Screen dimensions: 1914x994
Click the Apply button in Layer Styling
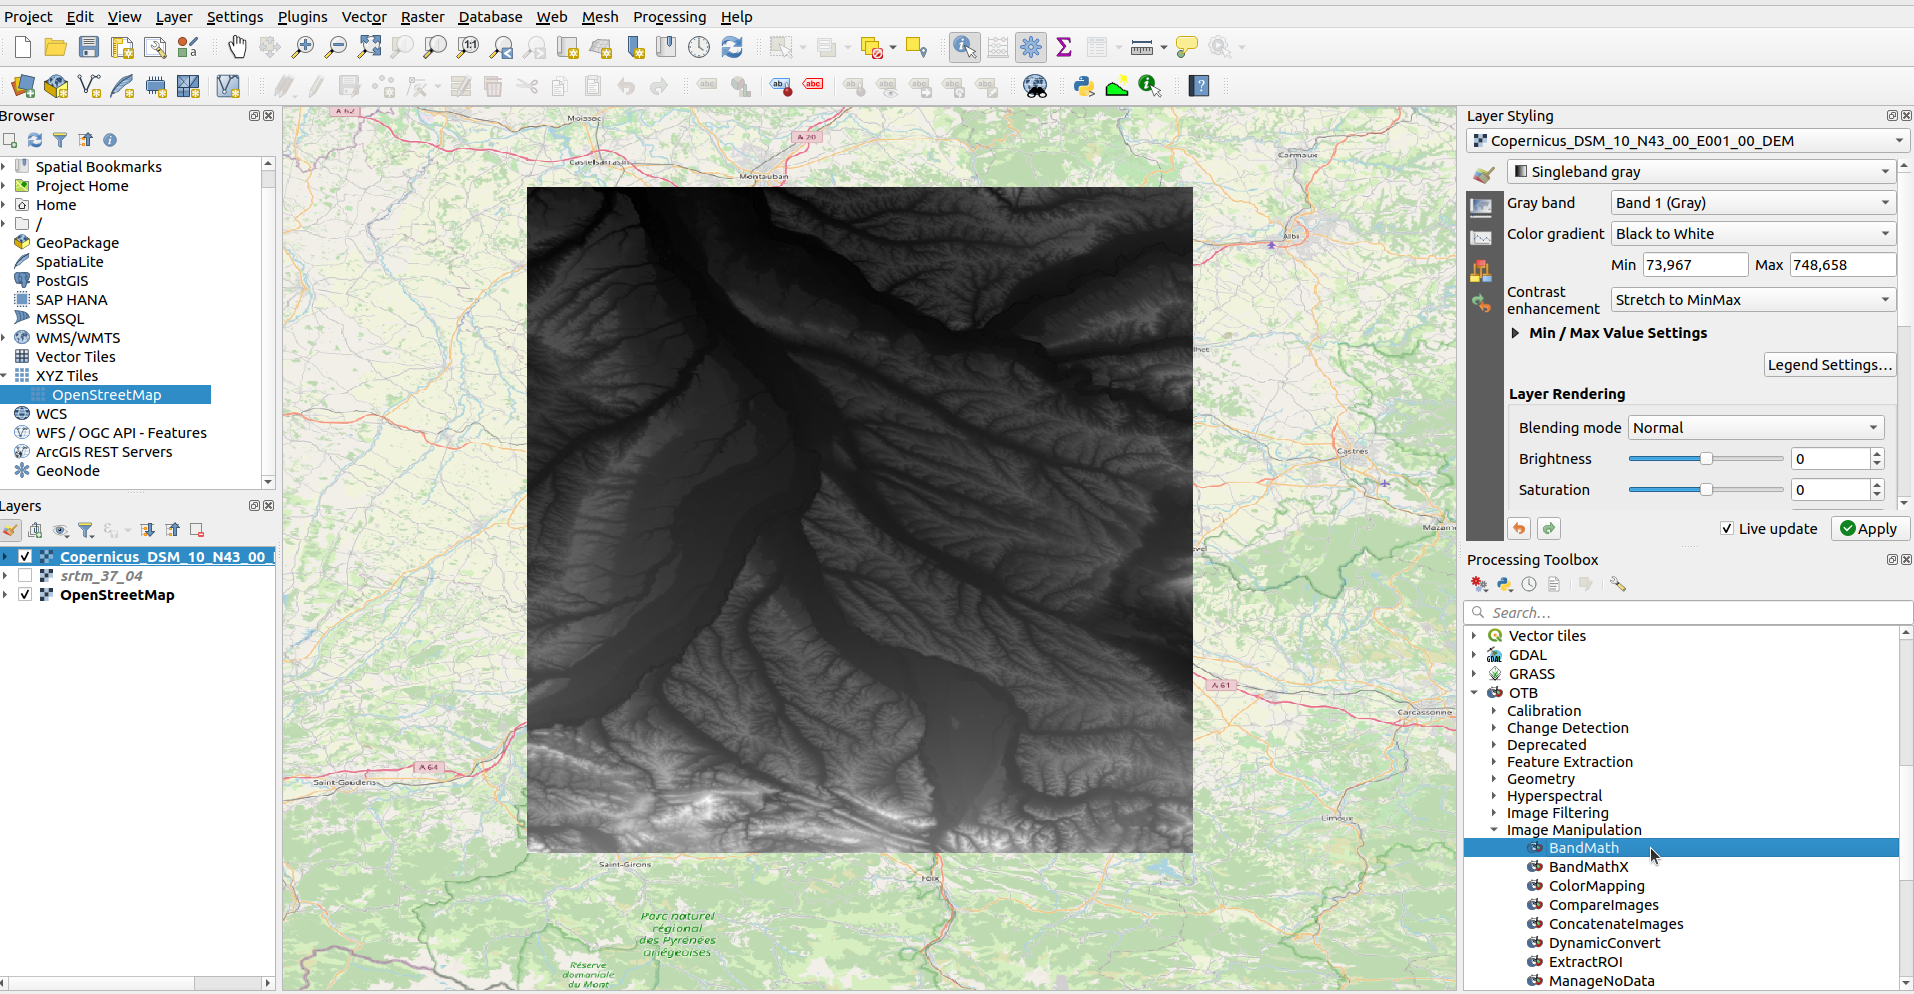(1869, 528)
